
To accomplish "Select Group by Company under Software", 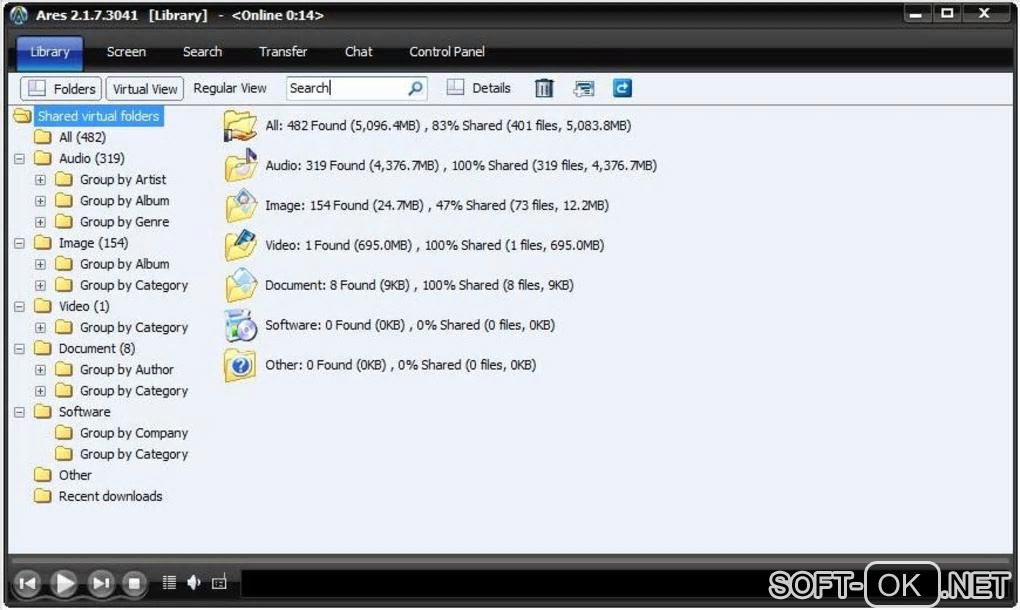I will (x=133, y=433).
